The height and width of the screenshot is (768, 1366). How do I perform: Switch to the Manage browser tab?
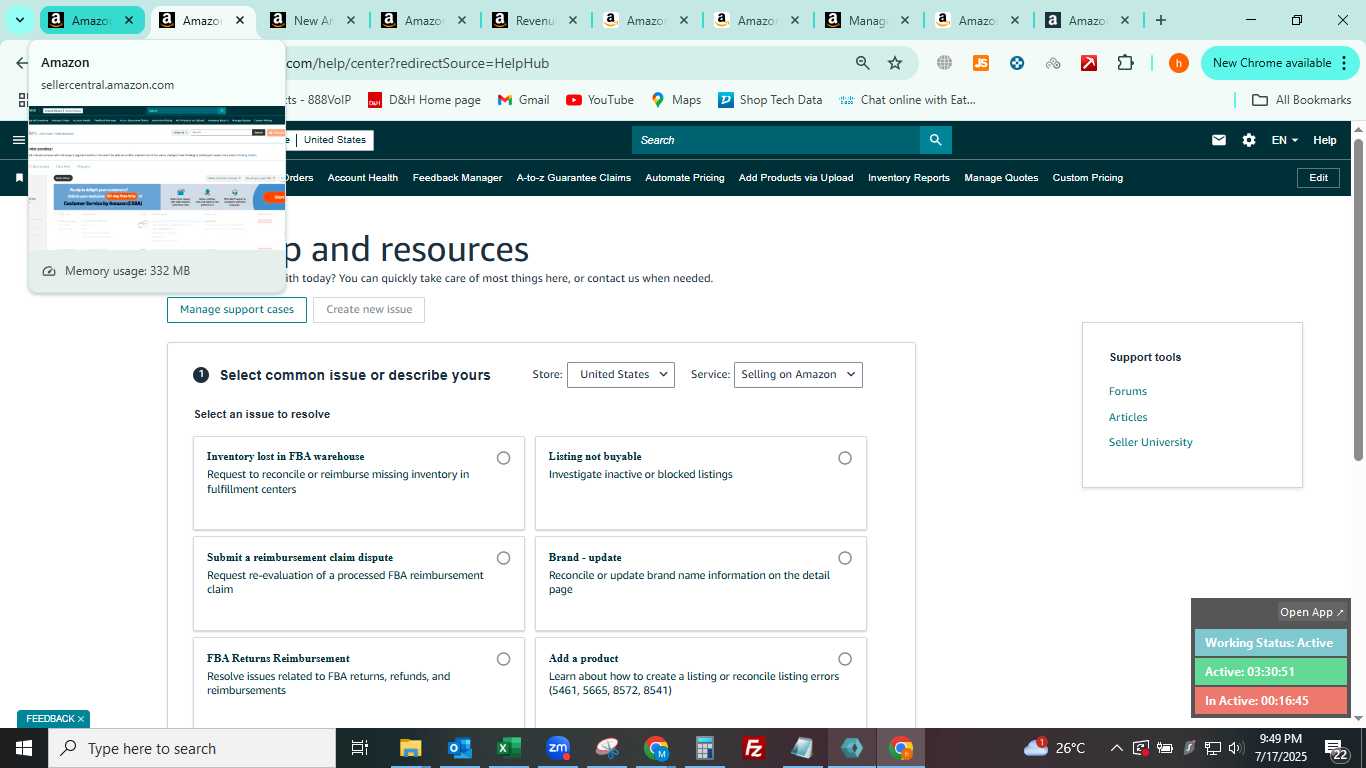865,20
